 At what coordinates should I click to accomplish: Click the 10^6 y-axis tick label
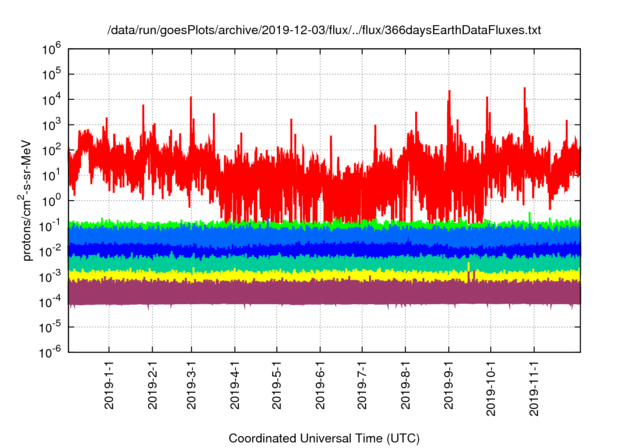[51, 49]
